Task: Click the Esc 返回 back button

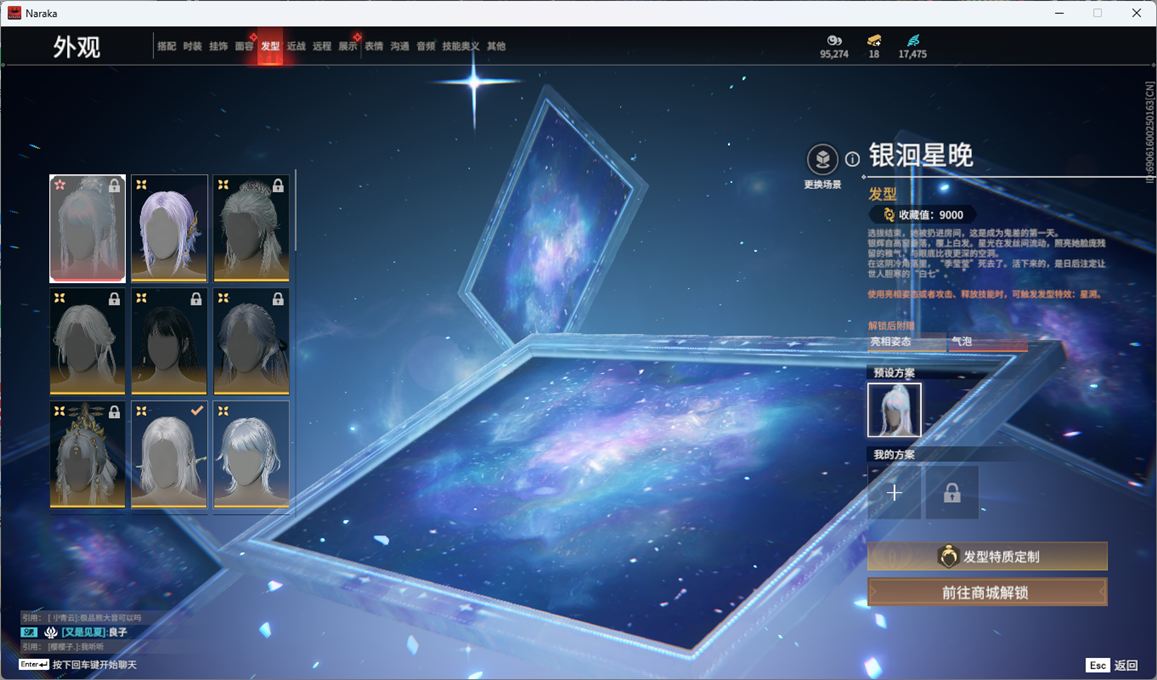Action: tap(1112, 665)
